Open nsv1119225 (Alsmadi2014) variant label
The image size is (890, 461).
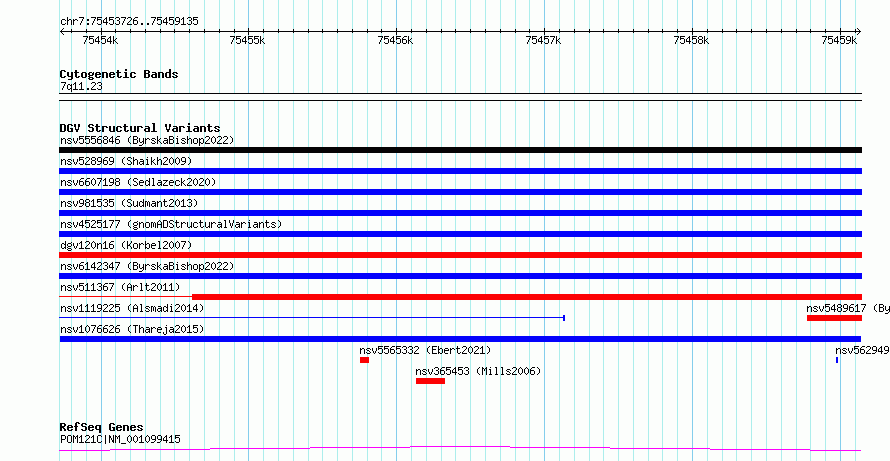click(x=132, y=308)
